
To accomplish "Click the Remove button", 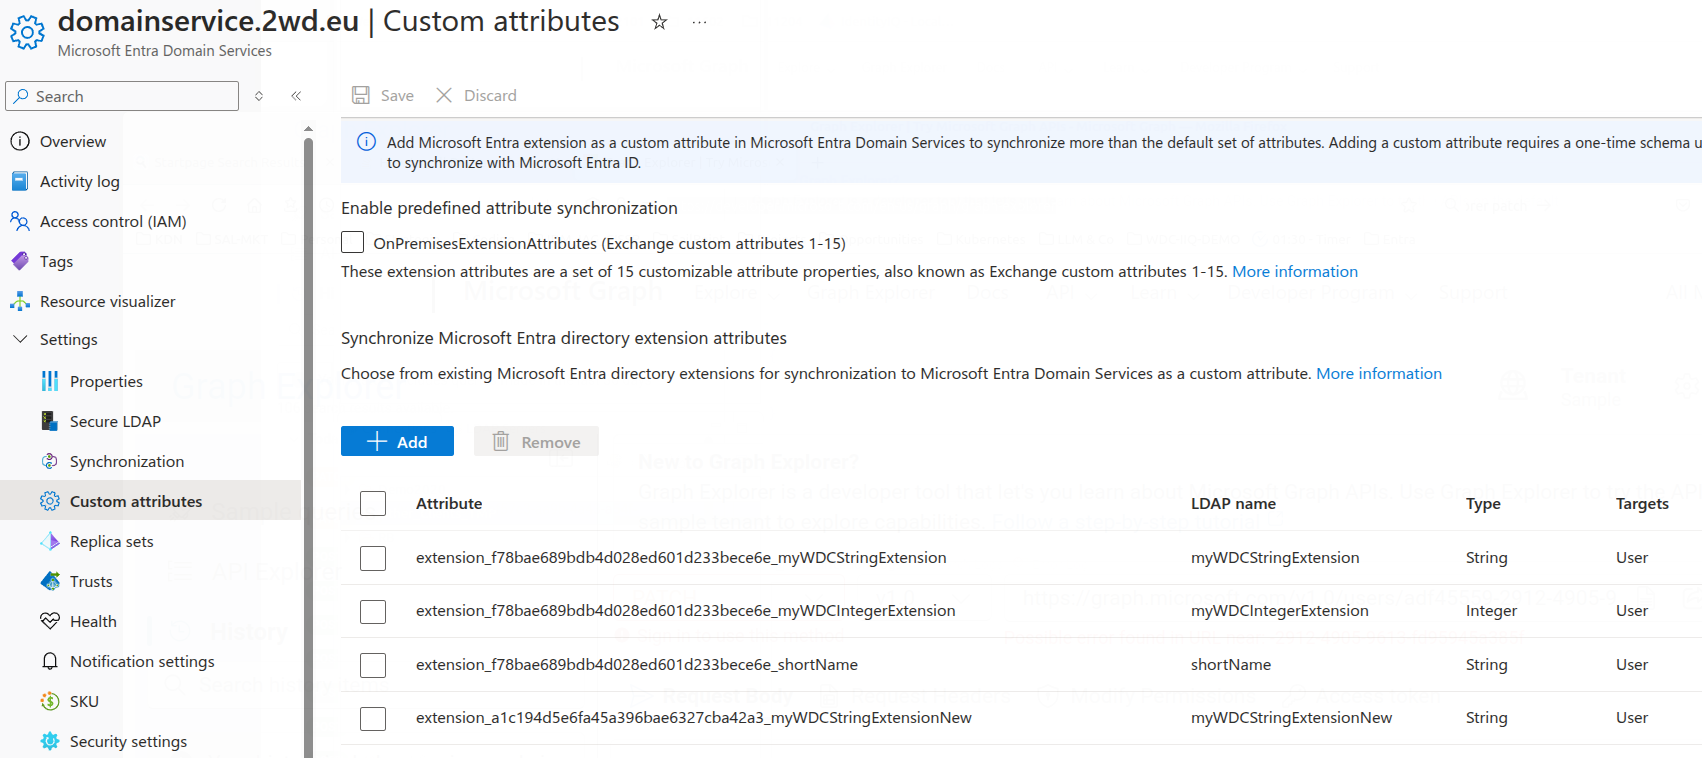I will coord(536,441).
